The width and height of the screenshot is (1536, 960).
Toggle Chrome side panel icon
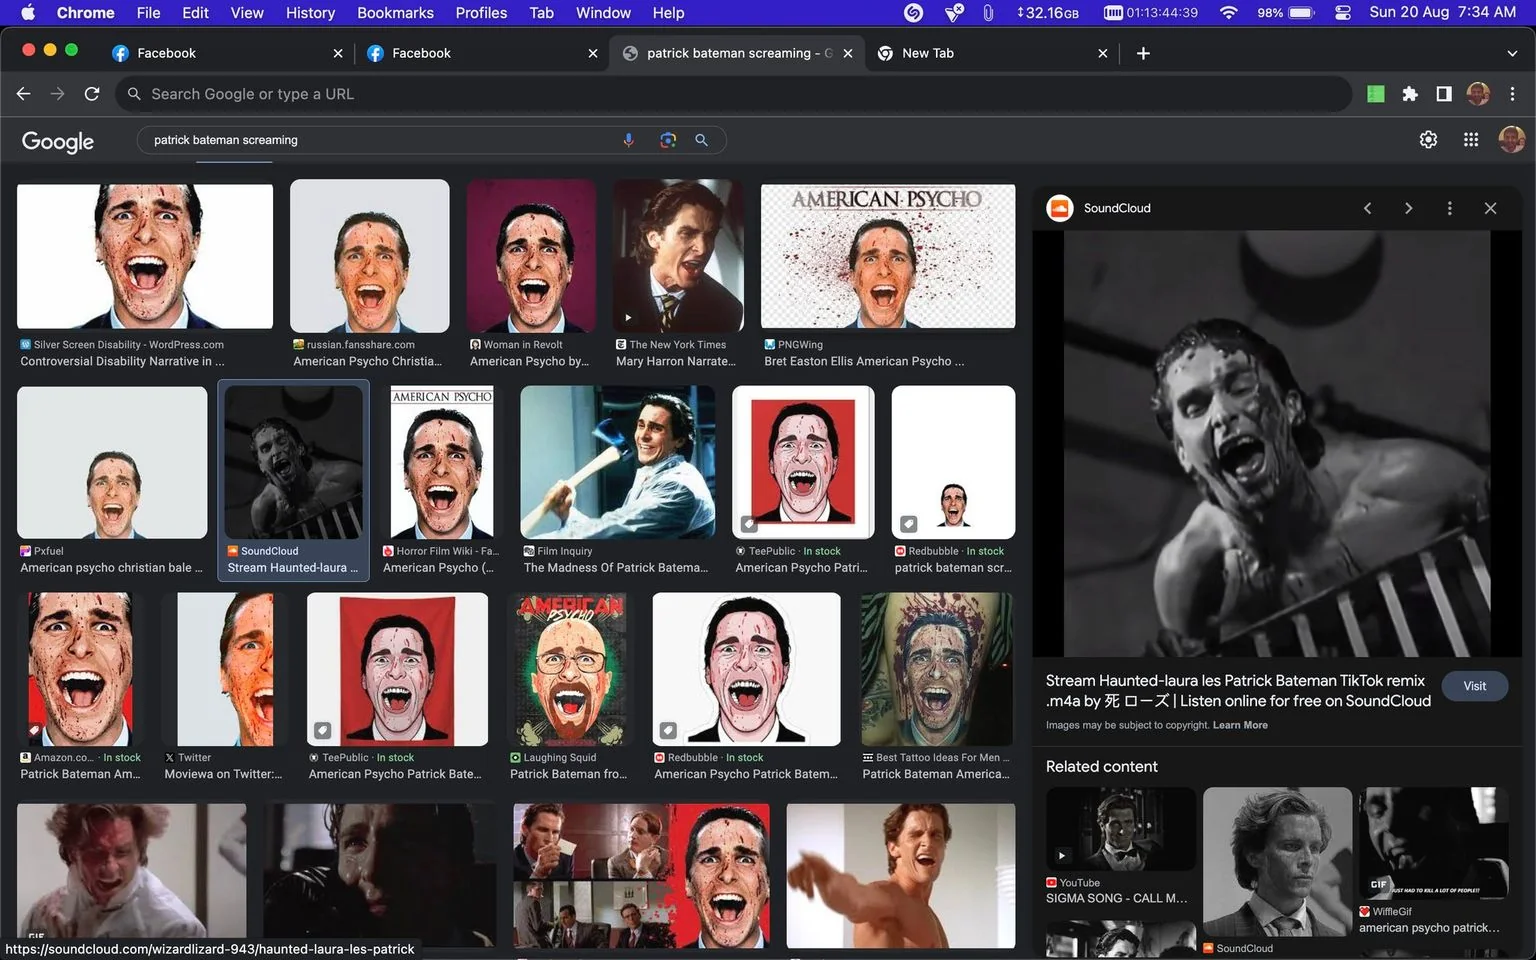click(x=1444, y=94)
